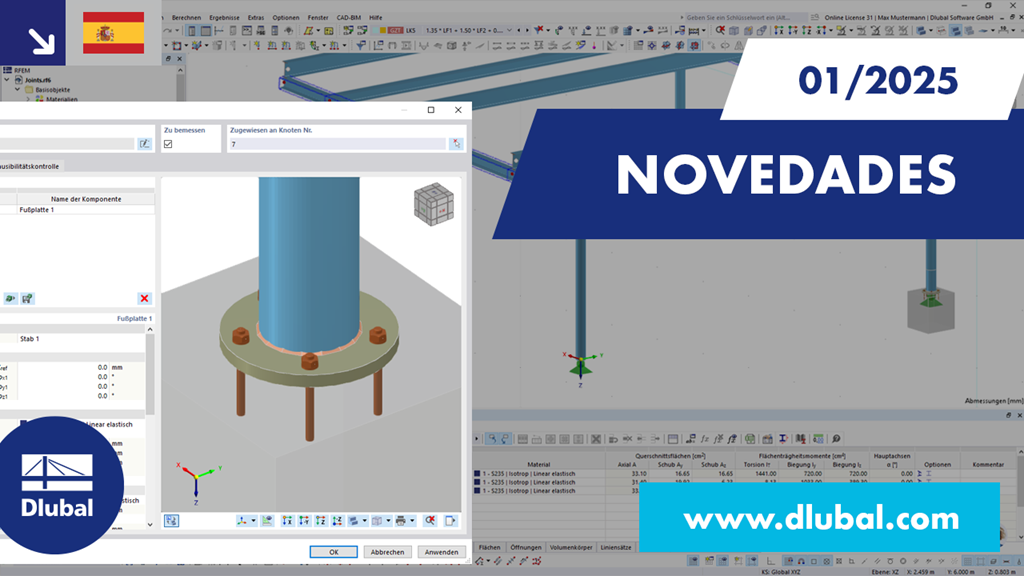This screenshot has width=1024, height=576.
Task: Open the Extras menu
Action: point(256,18)
